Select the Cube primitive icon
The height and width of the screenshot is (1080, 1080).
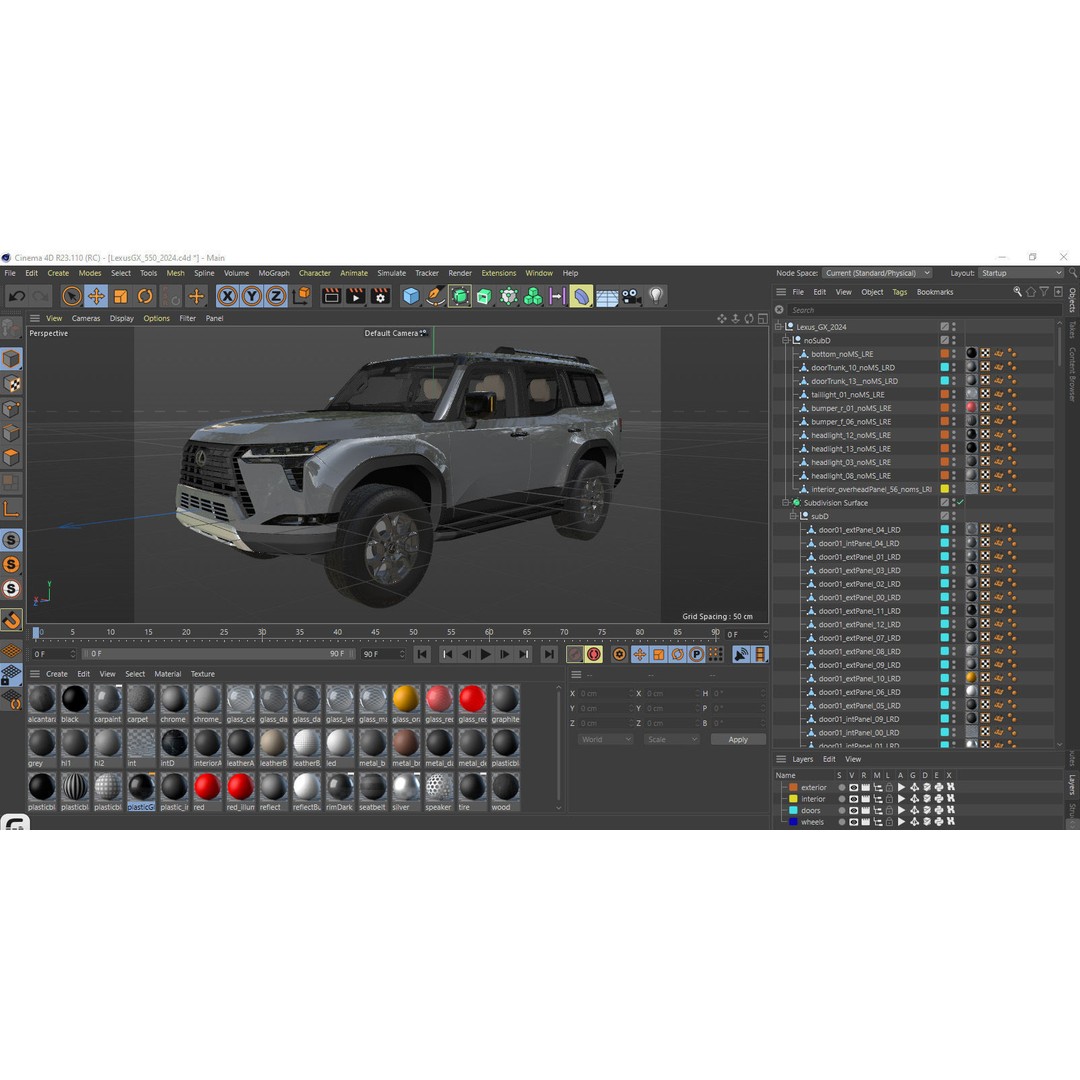tap(411, 296)
